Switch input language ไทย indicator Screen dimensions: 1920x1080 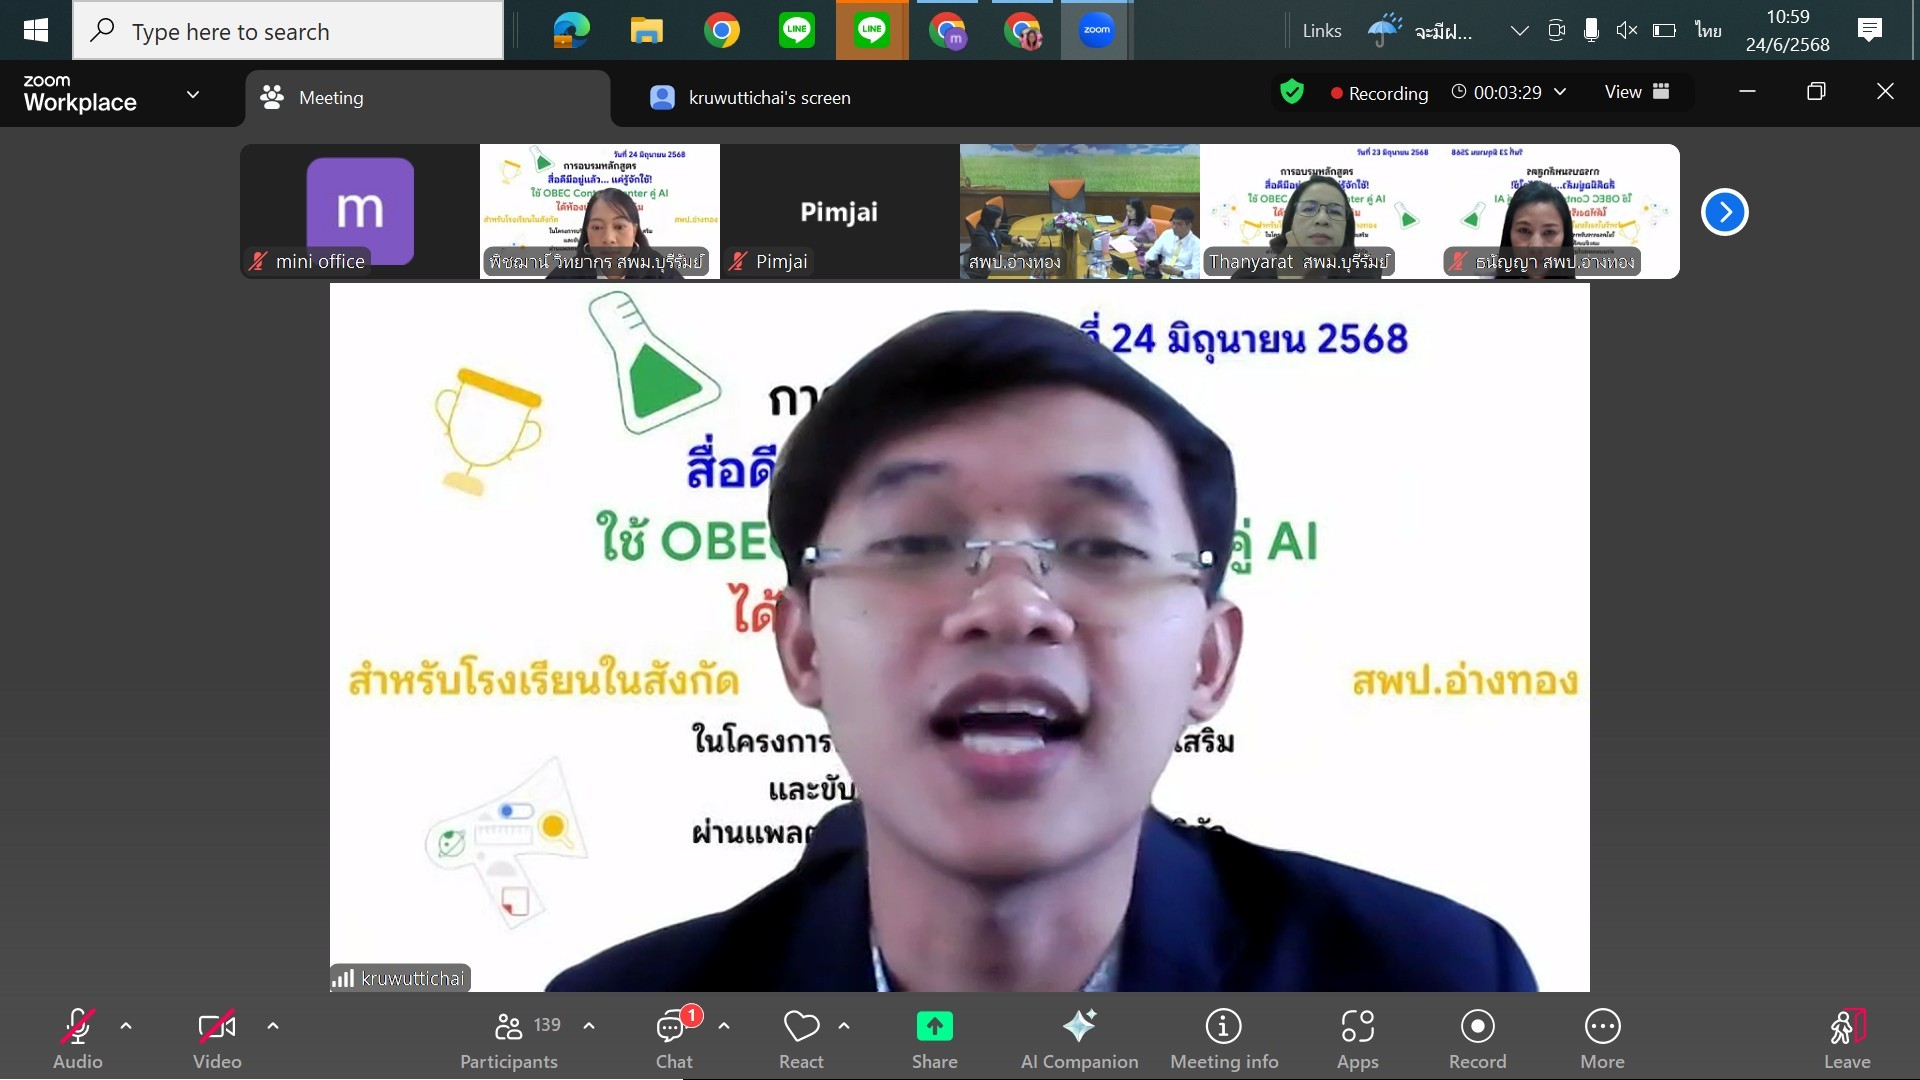coord(1708,30)
